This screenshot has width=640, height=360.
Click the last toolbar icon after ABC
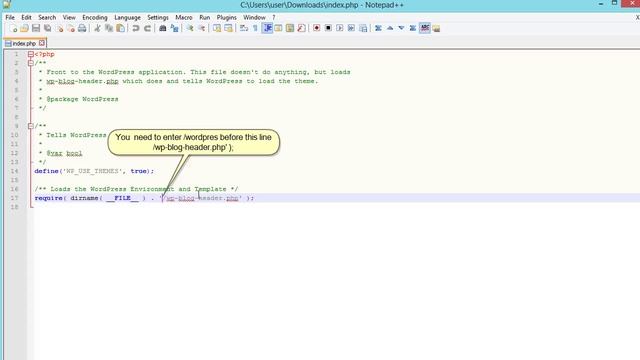point(436,28)
